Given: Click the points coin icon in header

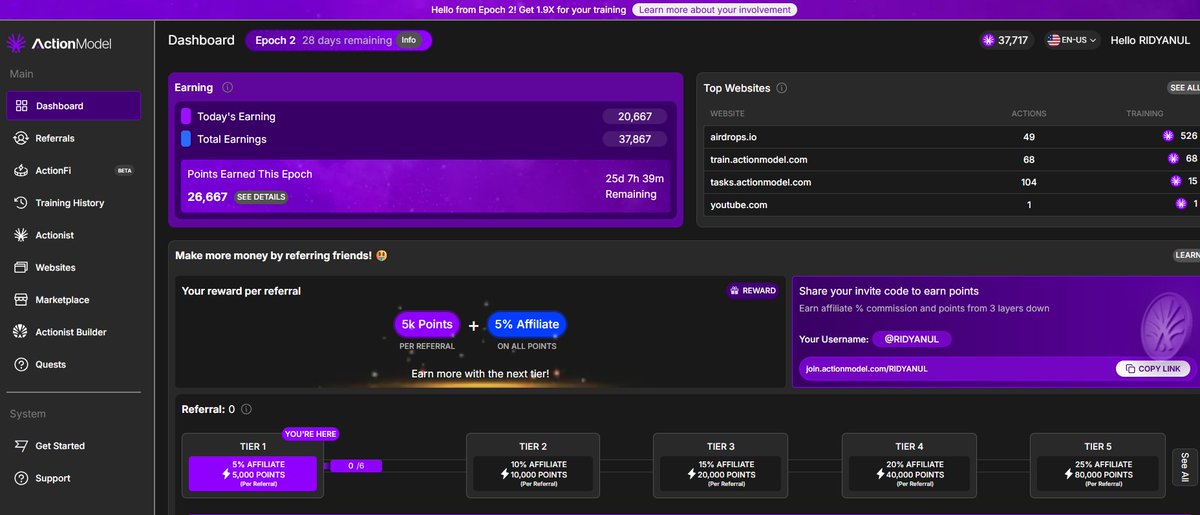Looking at the screenshot, I should click(989, 40).
